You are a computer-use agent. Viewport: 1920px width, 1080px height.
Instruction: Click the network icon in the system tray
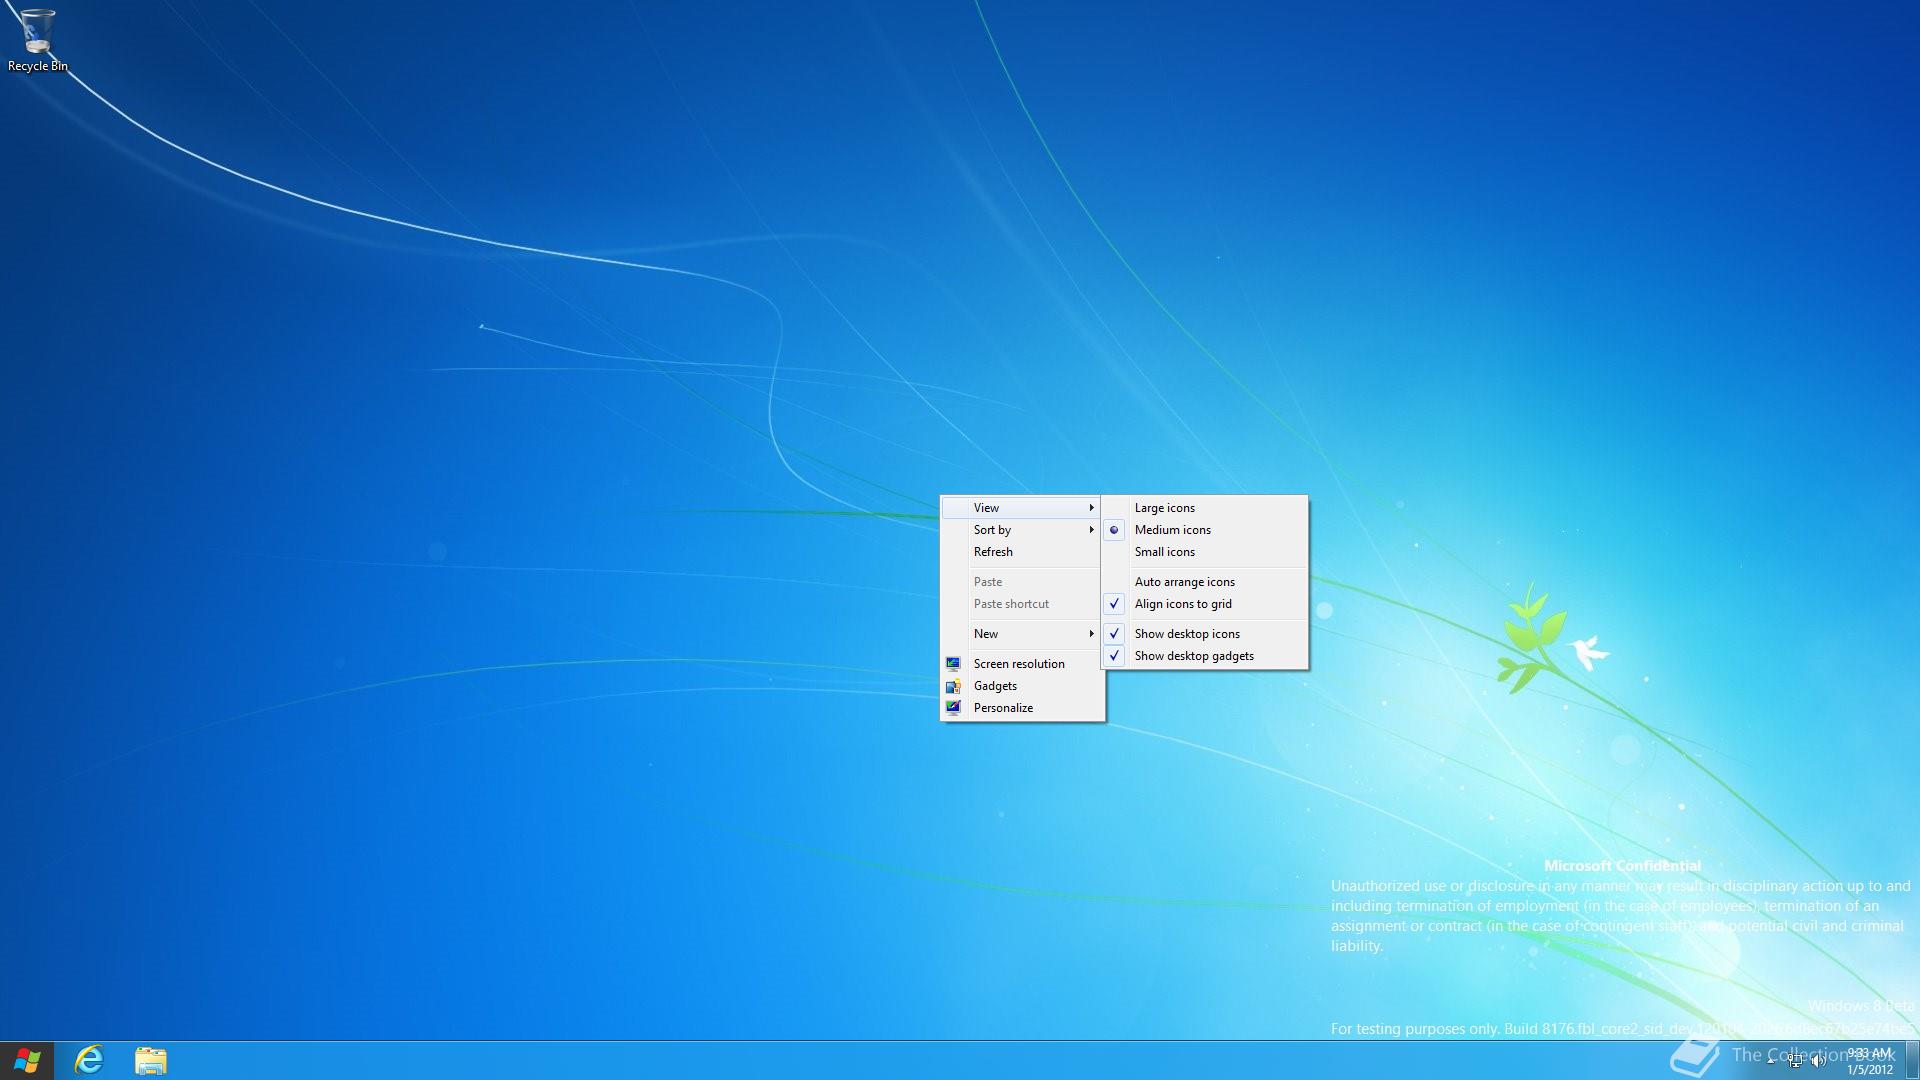[x=1795, y=1061]
